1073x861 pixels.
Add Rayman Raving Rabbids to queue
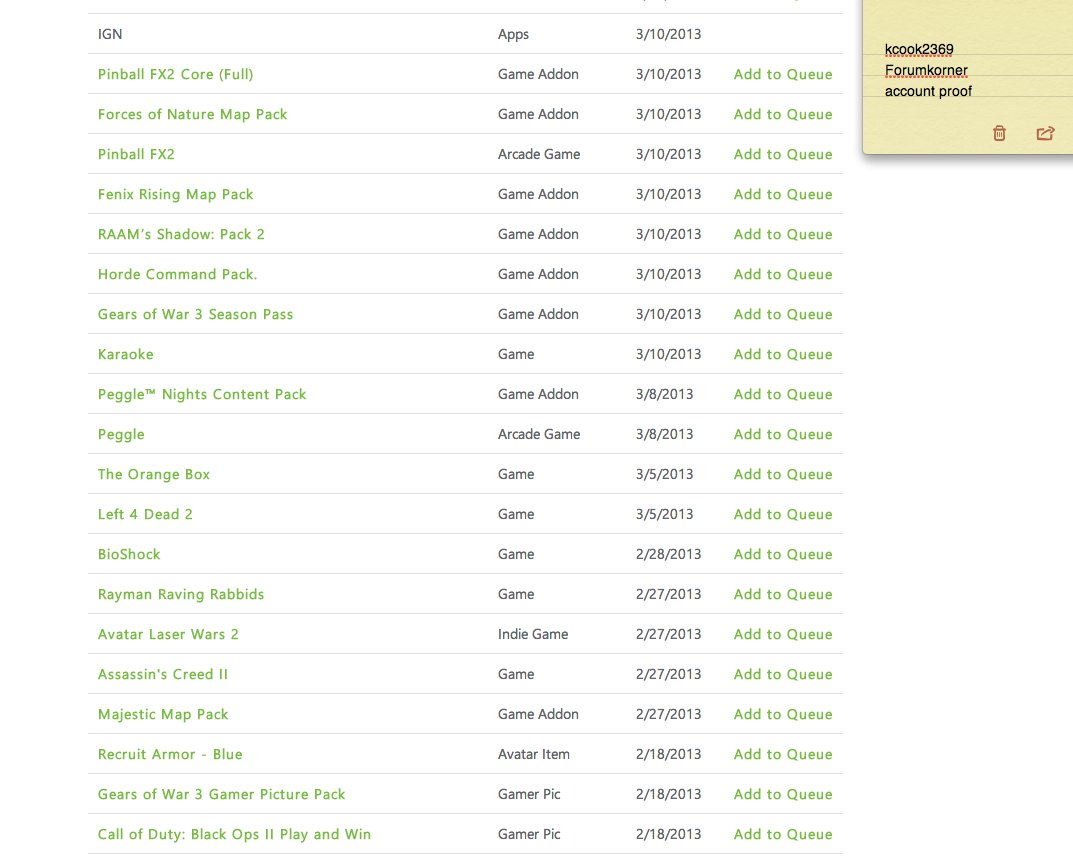pos(783,594)
